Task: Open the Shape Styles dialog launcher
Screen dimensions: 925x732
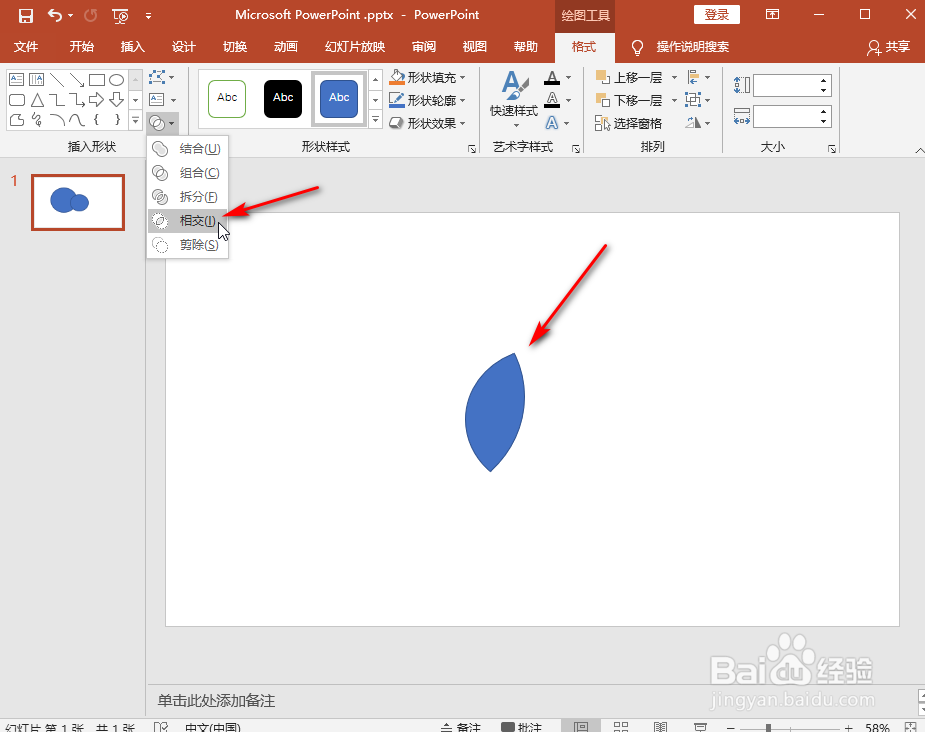Action: (472, 149)
